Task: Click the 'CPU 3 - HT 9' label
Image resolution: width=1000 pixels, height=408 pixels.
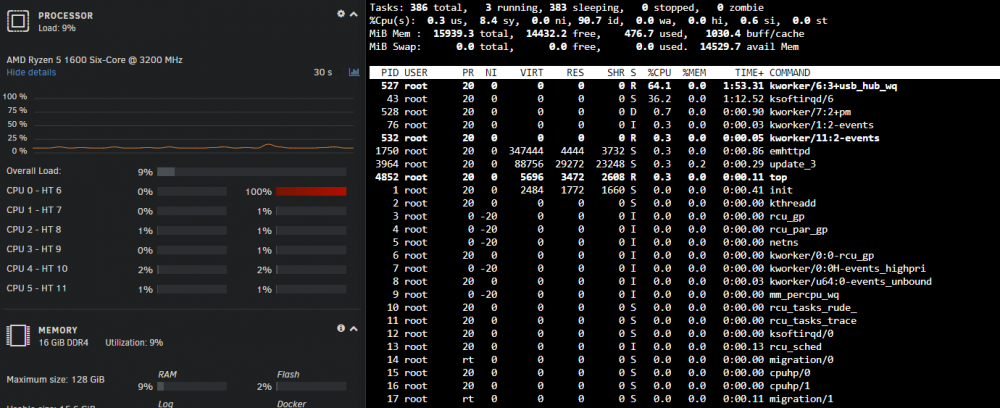Action: tap(34, 249)
